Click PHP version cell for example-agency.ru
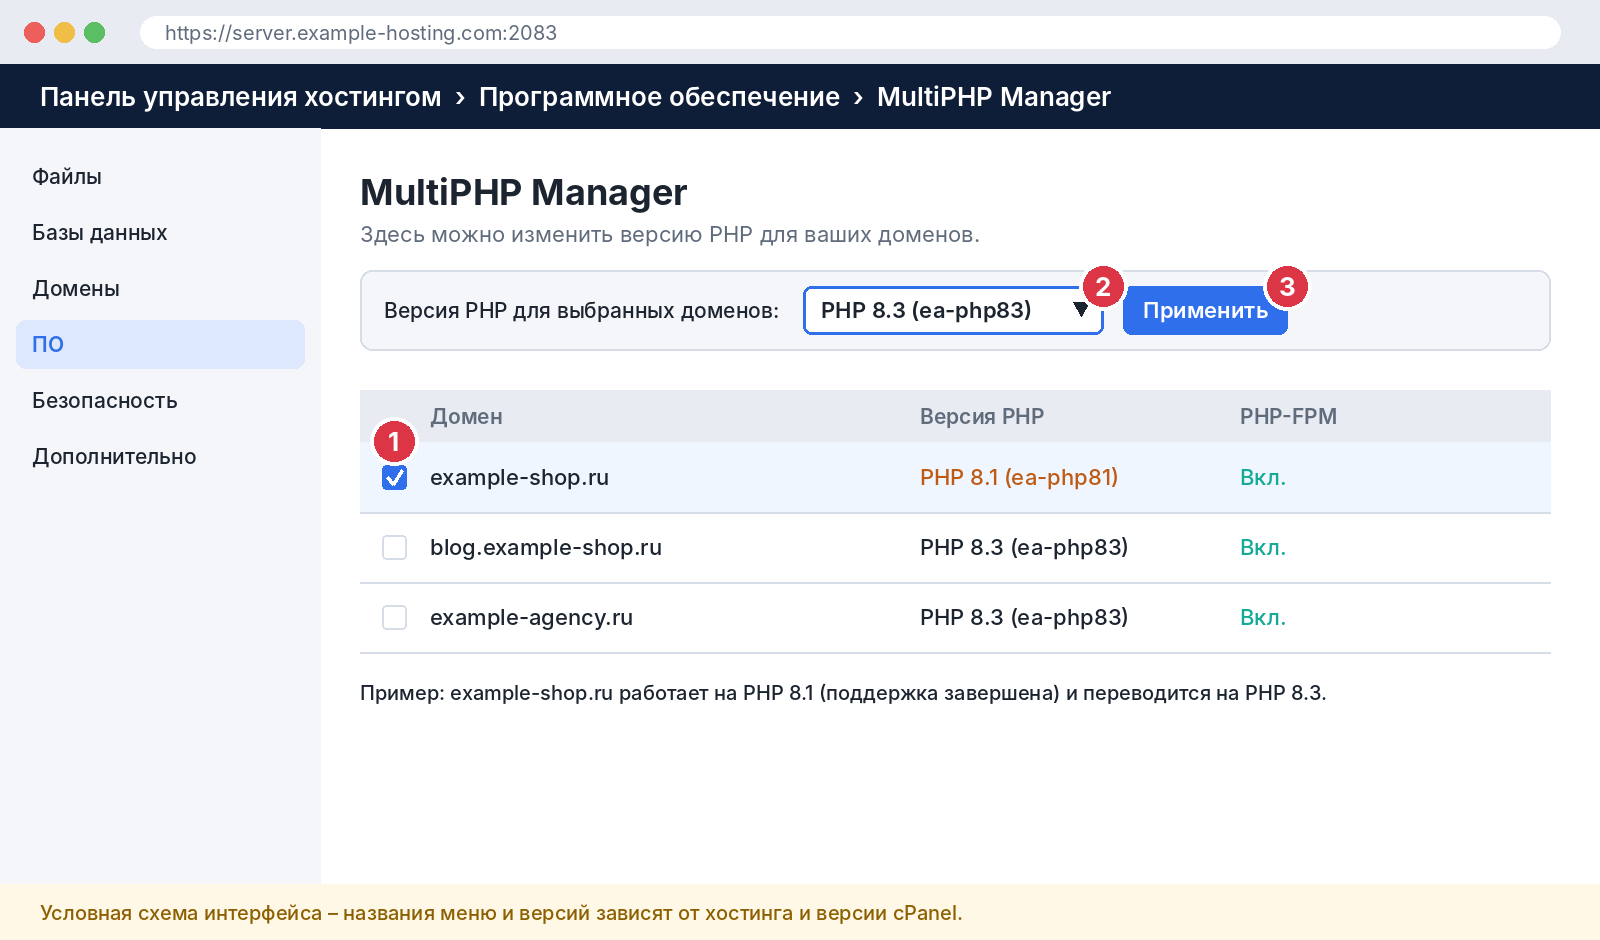Image resolution: width=1600 pixels, height=940 pixels. (1024, 618)
